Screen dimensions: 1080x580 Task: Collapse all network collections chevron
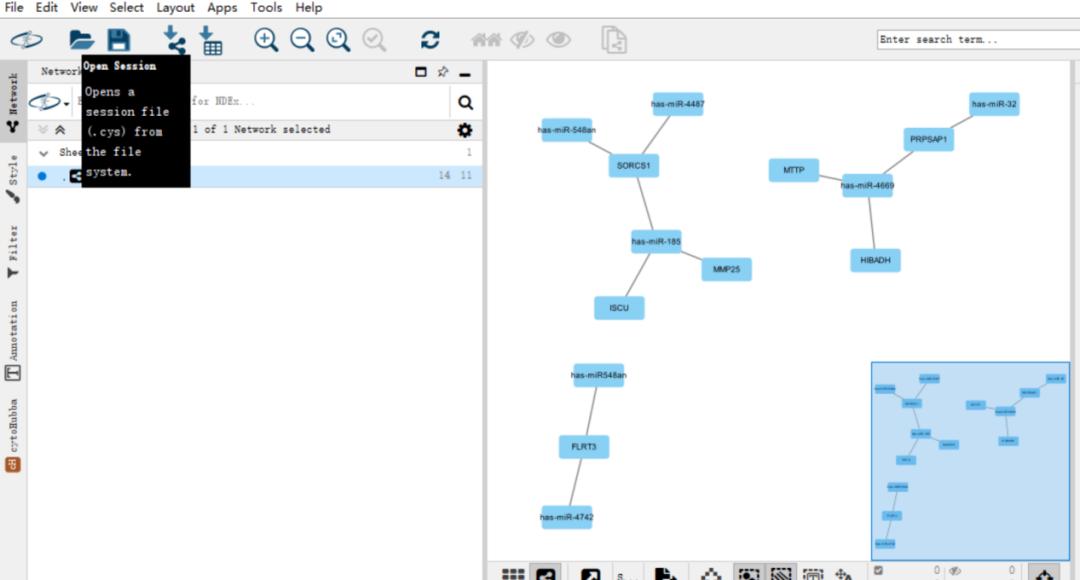[60, 130]
